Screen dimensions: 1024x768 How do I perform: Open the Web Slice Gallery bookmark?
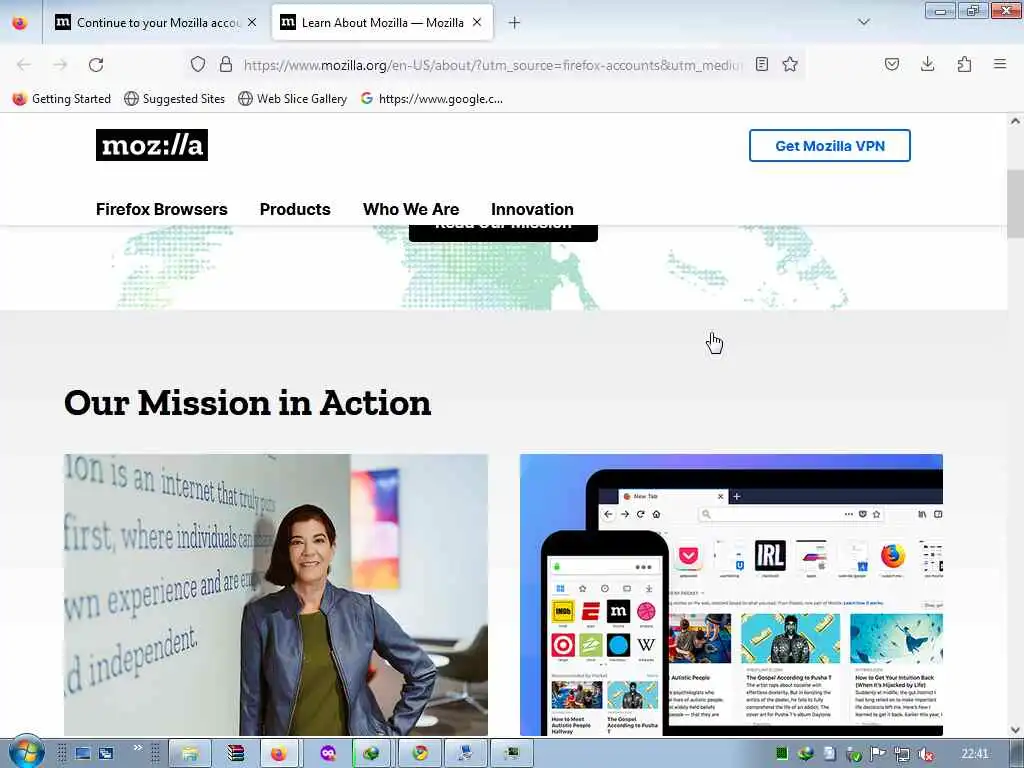point(293,99)
